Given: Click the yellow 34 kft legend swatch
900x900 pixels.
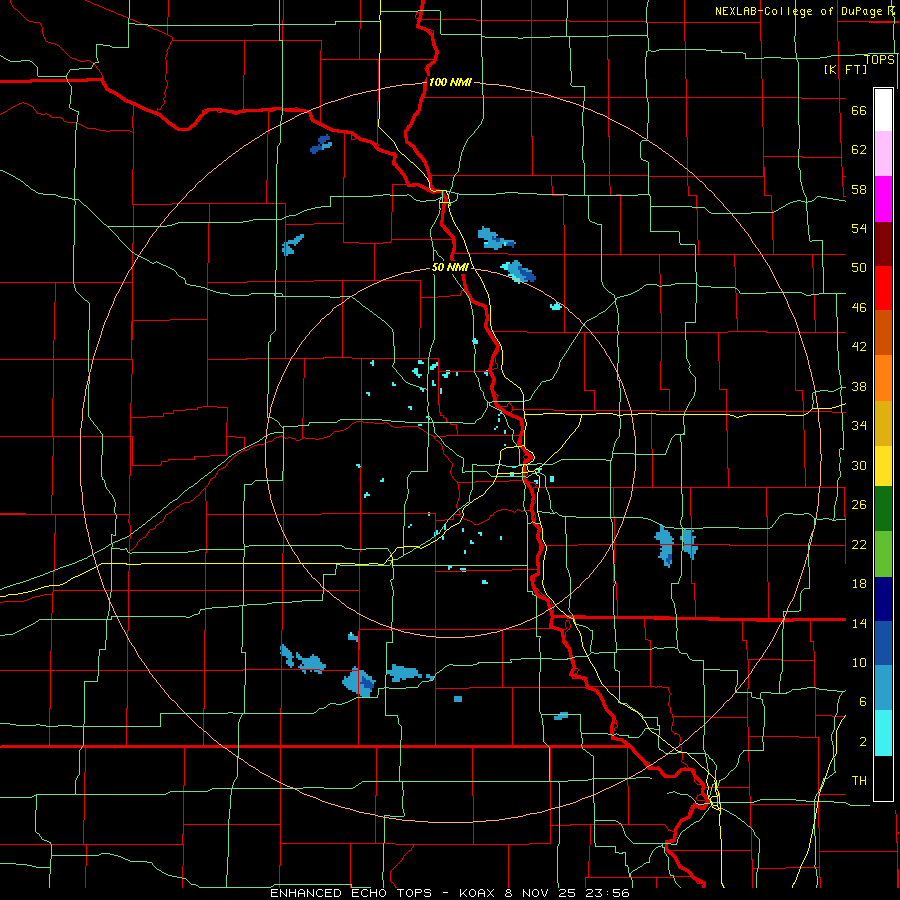Looking at the screenshot, I should pyautogui.click(x=883, y=466).
